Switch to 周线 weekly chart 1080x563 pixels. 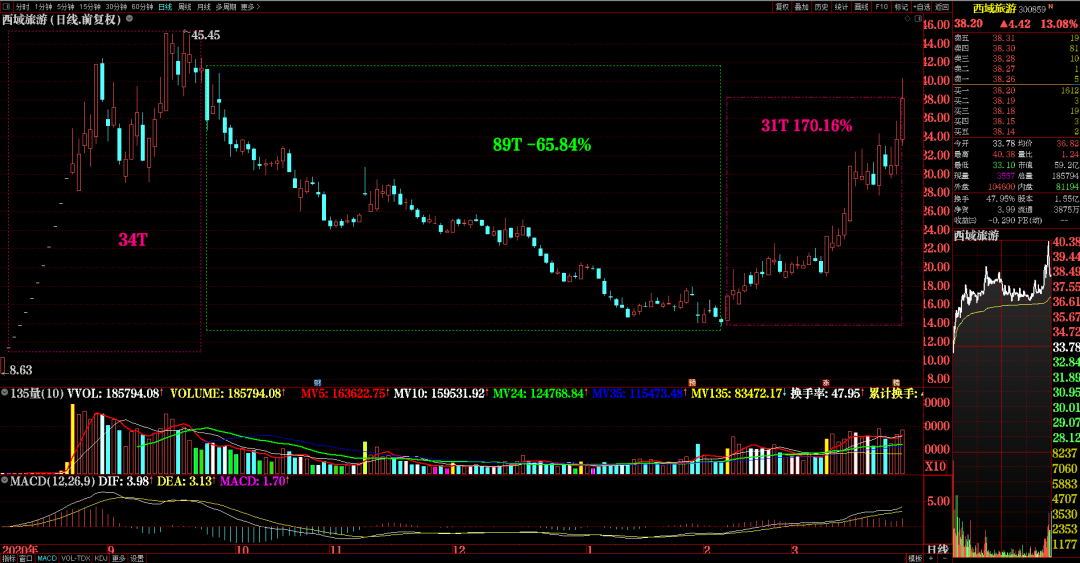pos(185,7)
